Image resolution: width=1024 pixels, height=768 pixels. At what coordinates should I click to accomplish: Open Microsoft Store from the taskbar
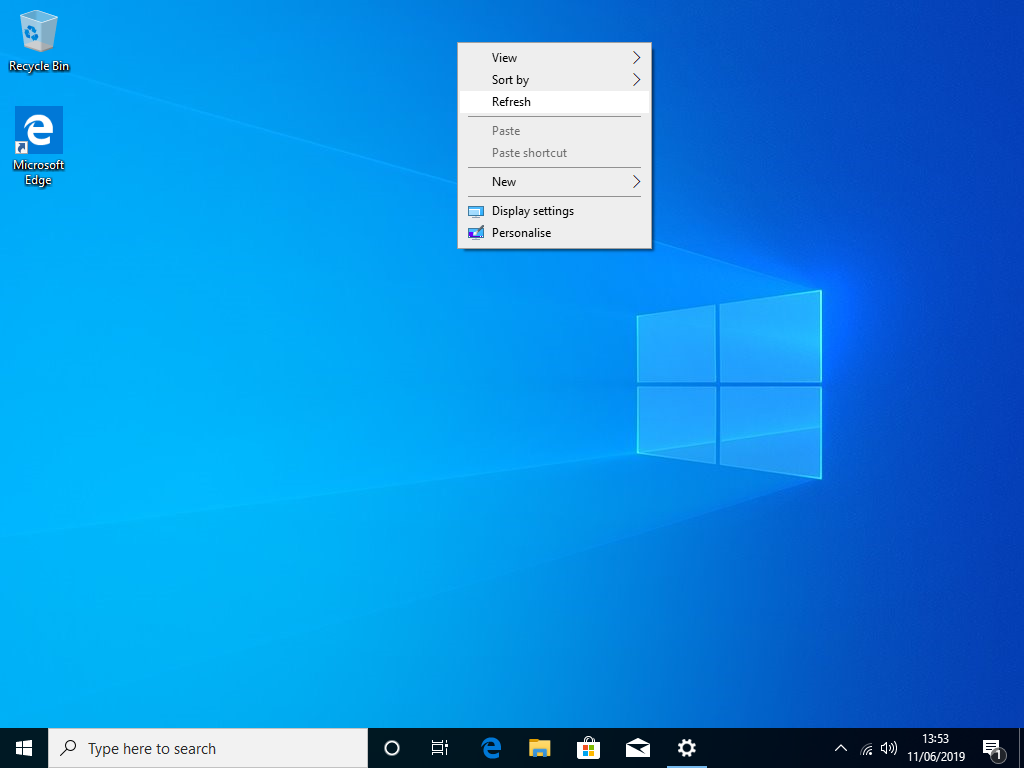(x=588, y=748)
